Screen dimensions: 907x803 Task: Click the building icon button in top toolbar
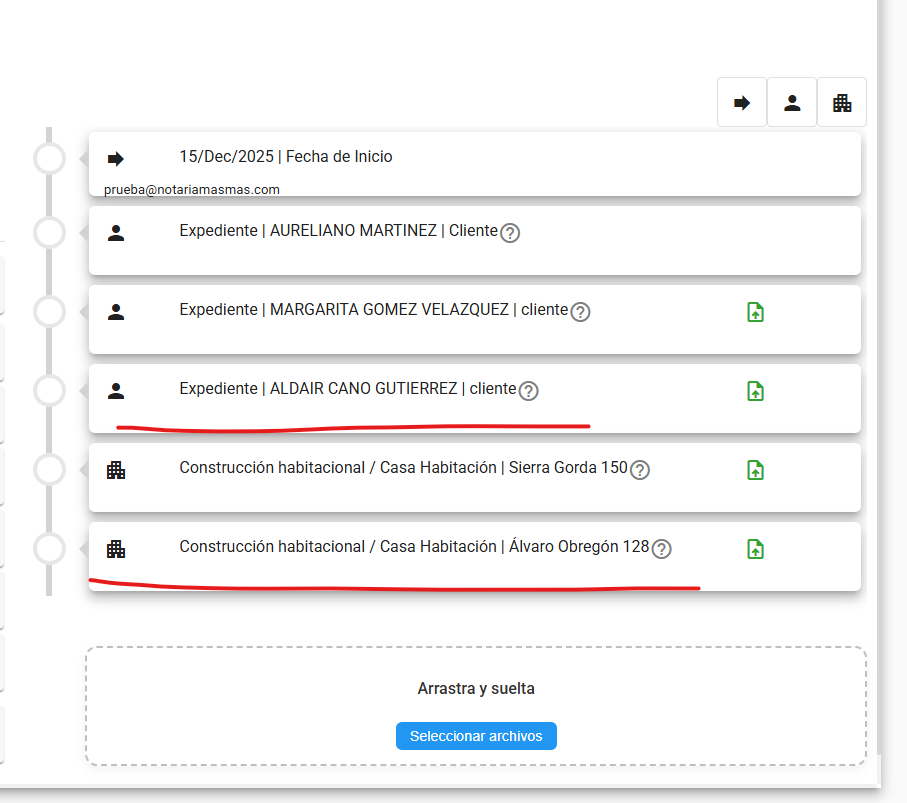(842, 102)
